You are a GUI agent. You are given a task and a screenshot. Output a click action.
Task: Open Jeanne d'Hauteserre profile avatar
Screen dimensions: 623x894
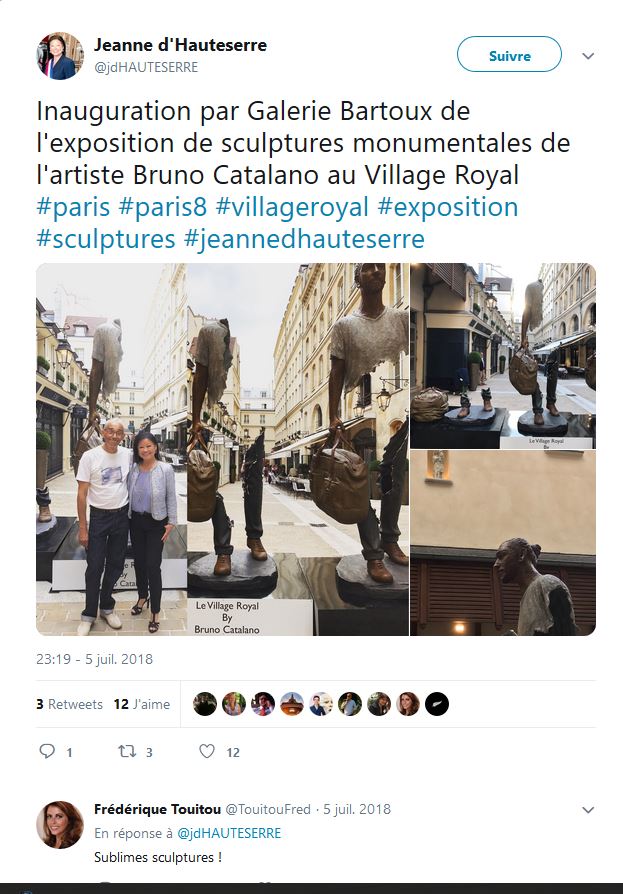coord(60,56)
